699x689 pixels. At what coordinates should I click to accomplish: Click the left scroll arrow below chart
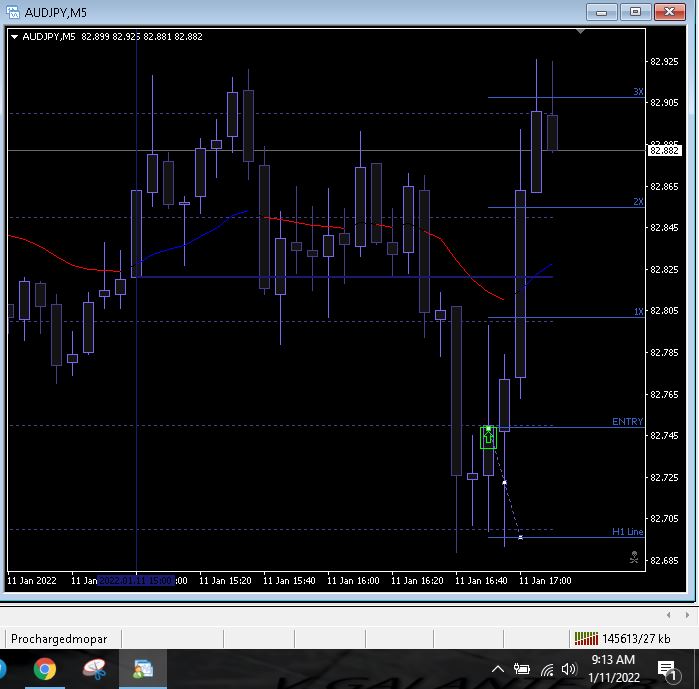[668, 615]
